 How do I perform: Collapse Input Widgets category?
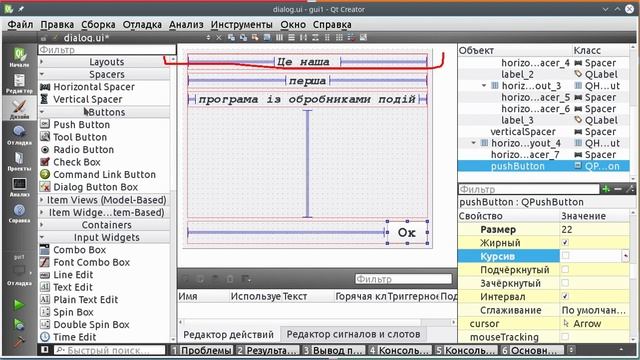[104, 237]
